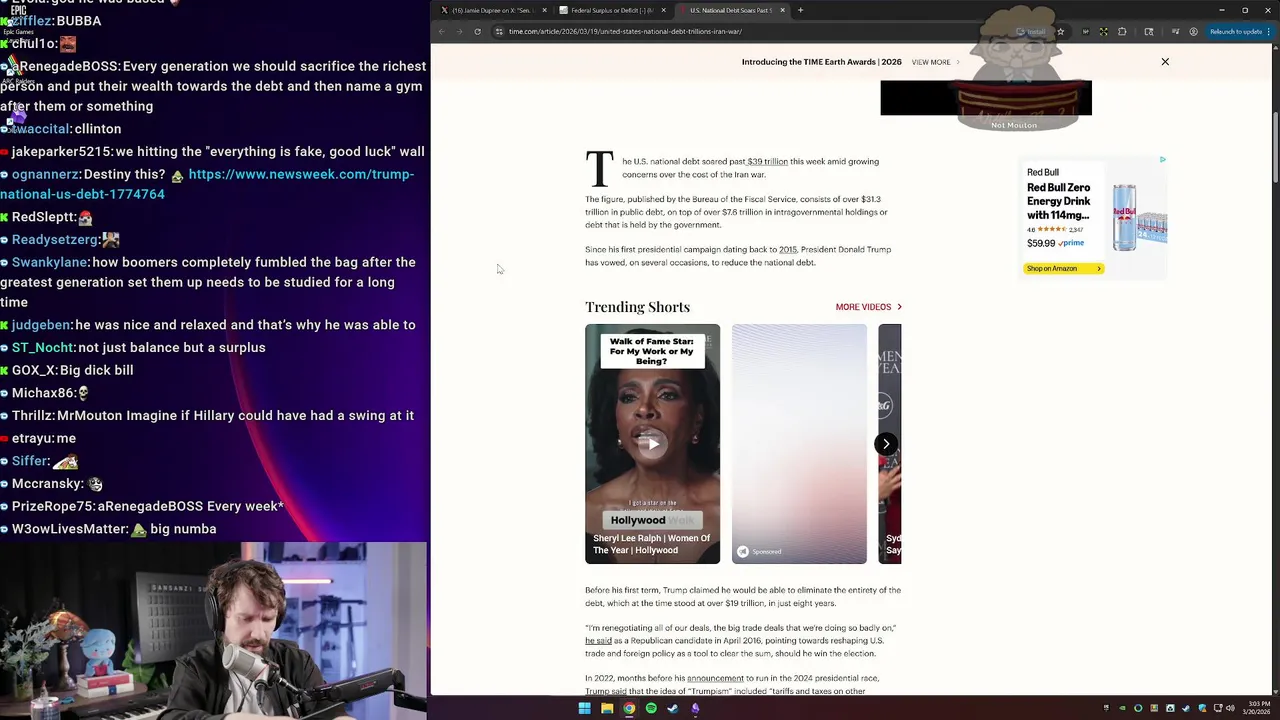The width and height of the screenshot is (1280, 720).
Task: Open MORE VIDEOS in Trending Shorts
Action: click(x=868, y=307)
